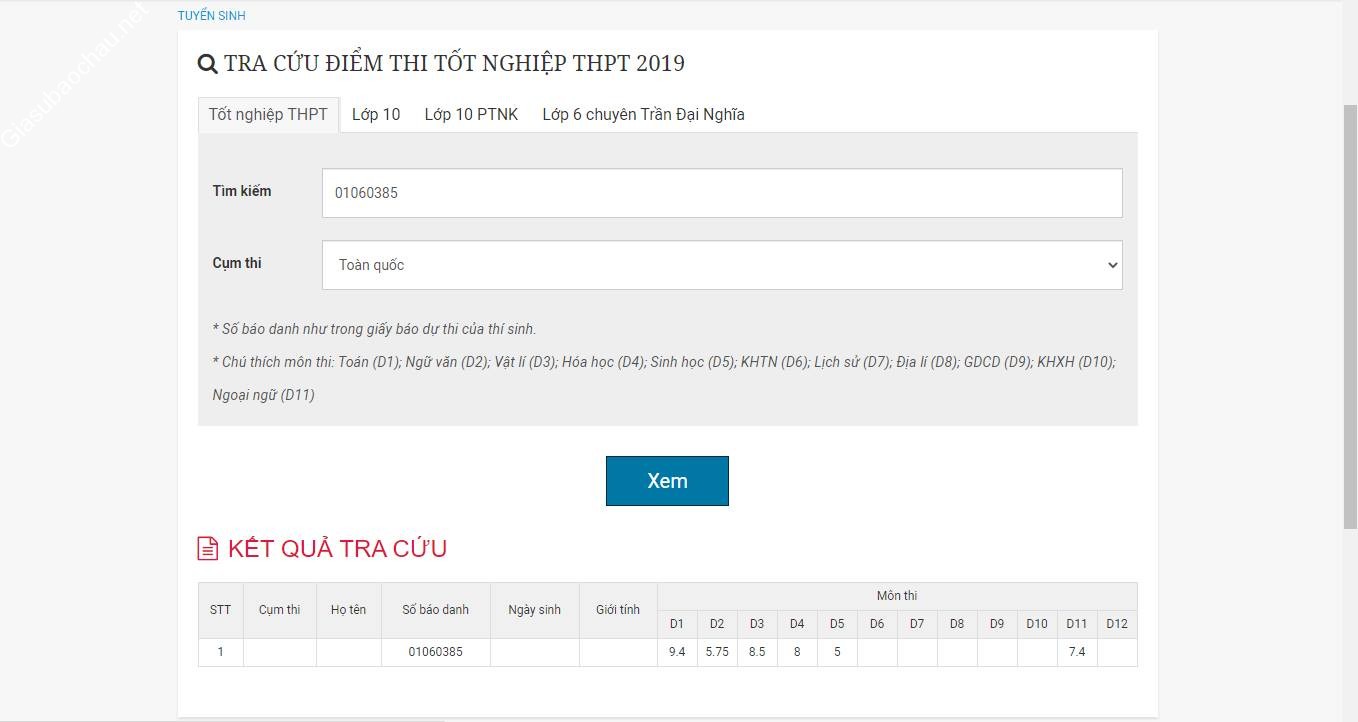Click the Giới tính column header
1358x722 pixels.
(x=618, y=610)
